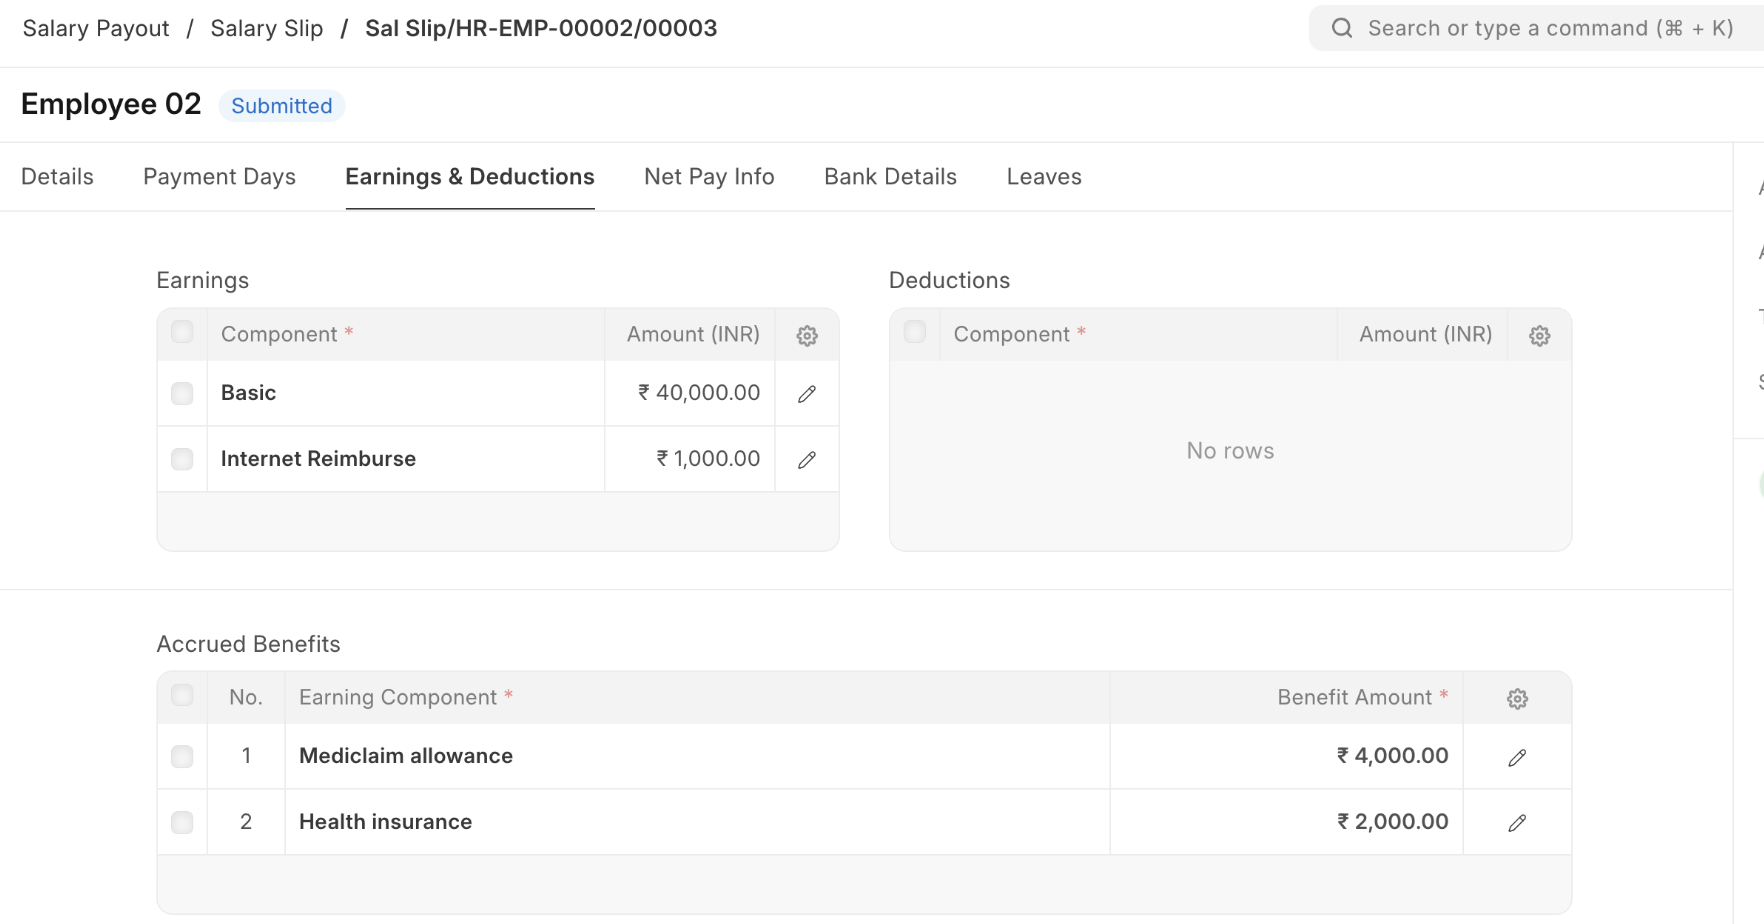Tick the Internet Reimburse row checkbox
The height and width of the screenshot is (924, 1764).
pos(182,459)
